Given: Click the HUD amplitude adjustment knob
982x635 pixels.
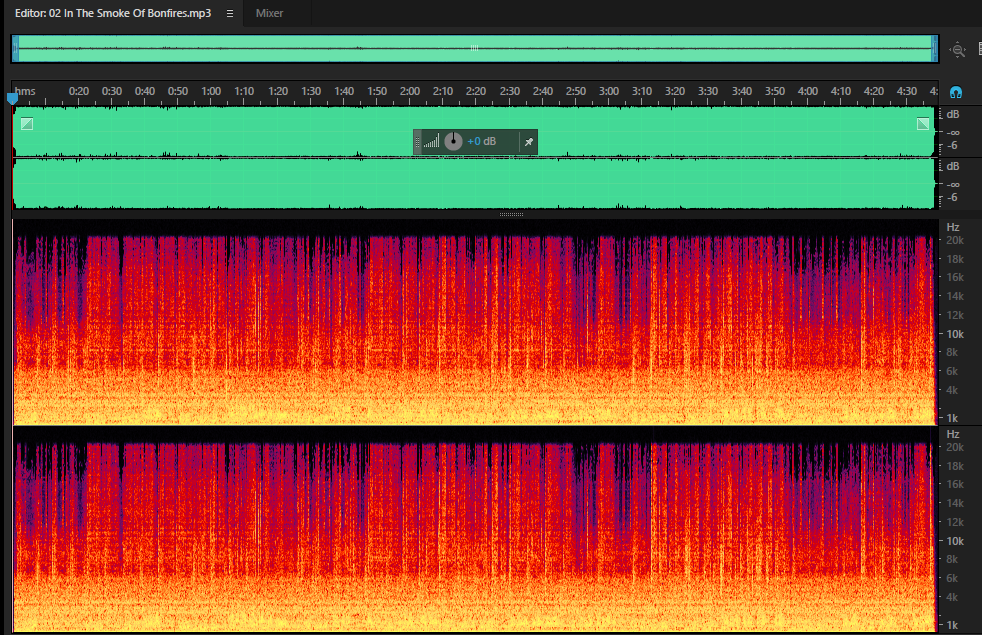Looking at the screenshot, I should pos(453,142).
